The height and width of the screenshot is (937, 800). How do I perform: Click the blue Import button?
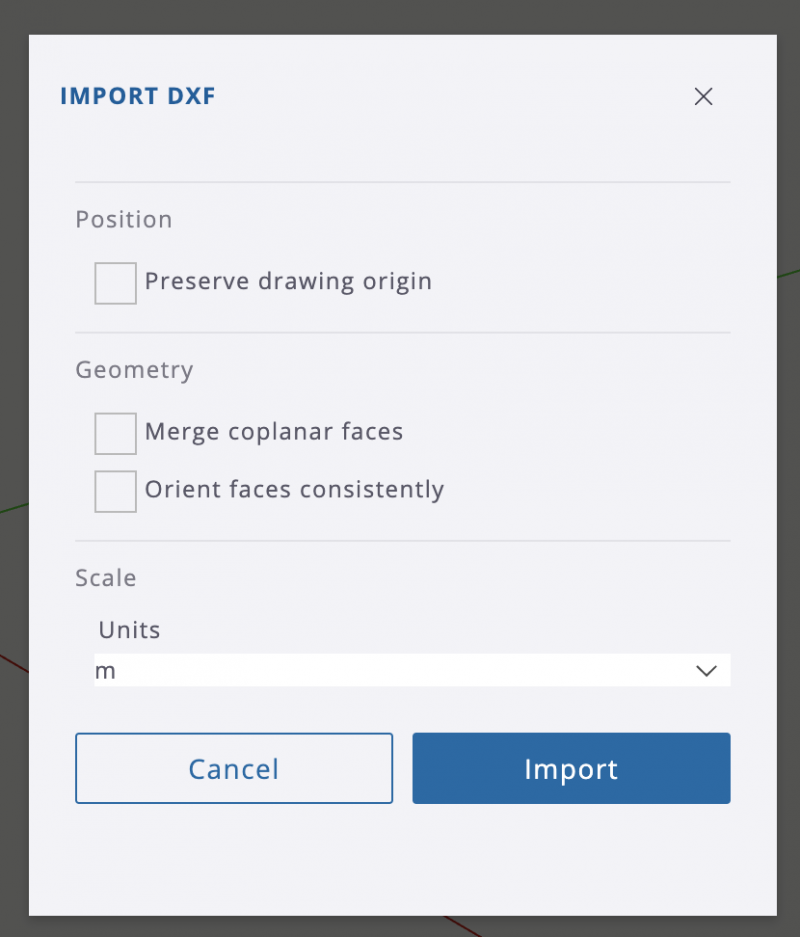click(x=571, y=768)
